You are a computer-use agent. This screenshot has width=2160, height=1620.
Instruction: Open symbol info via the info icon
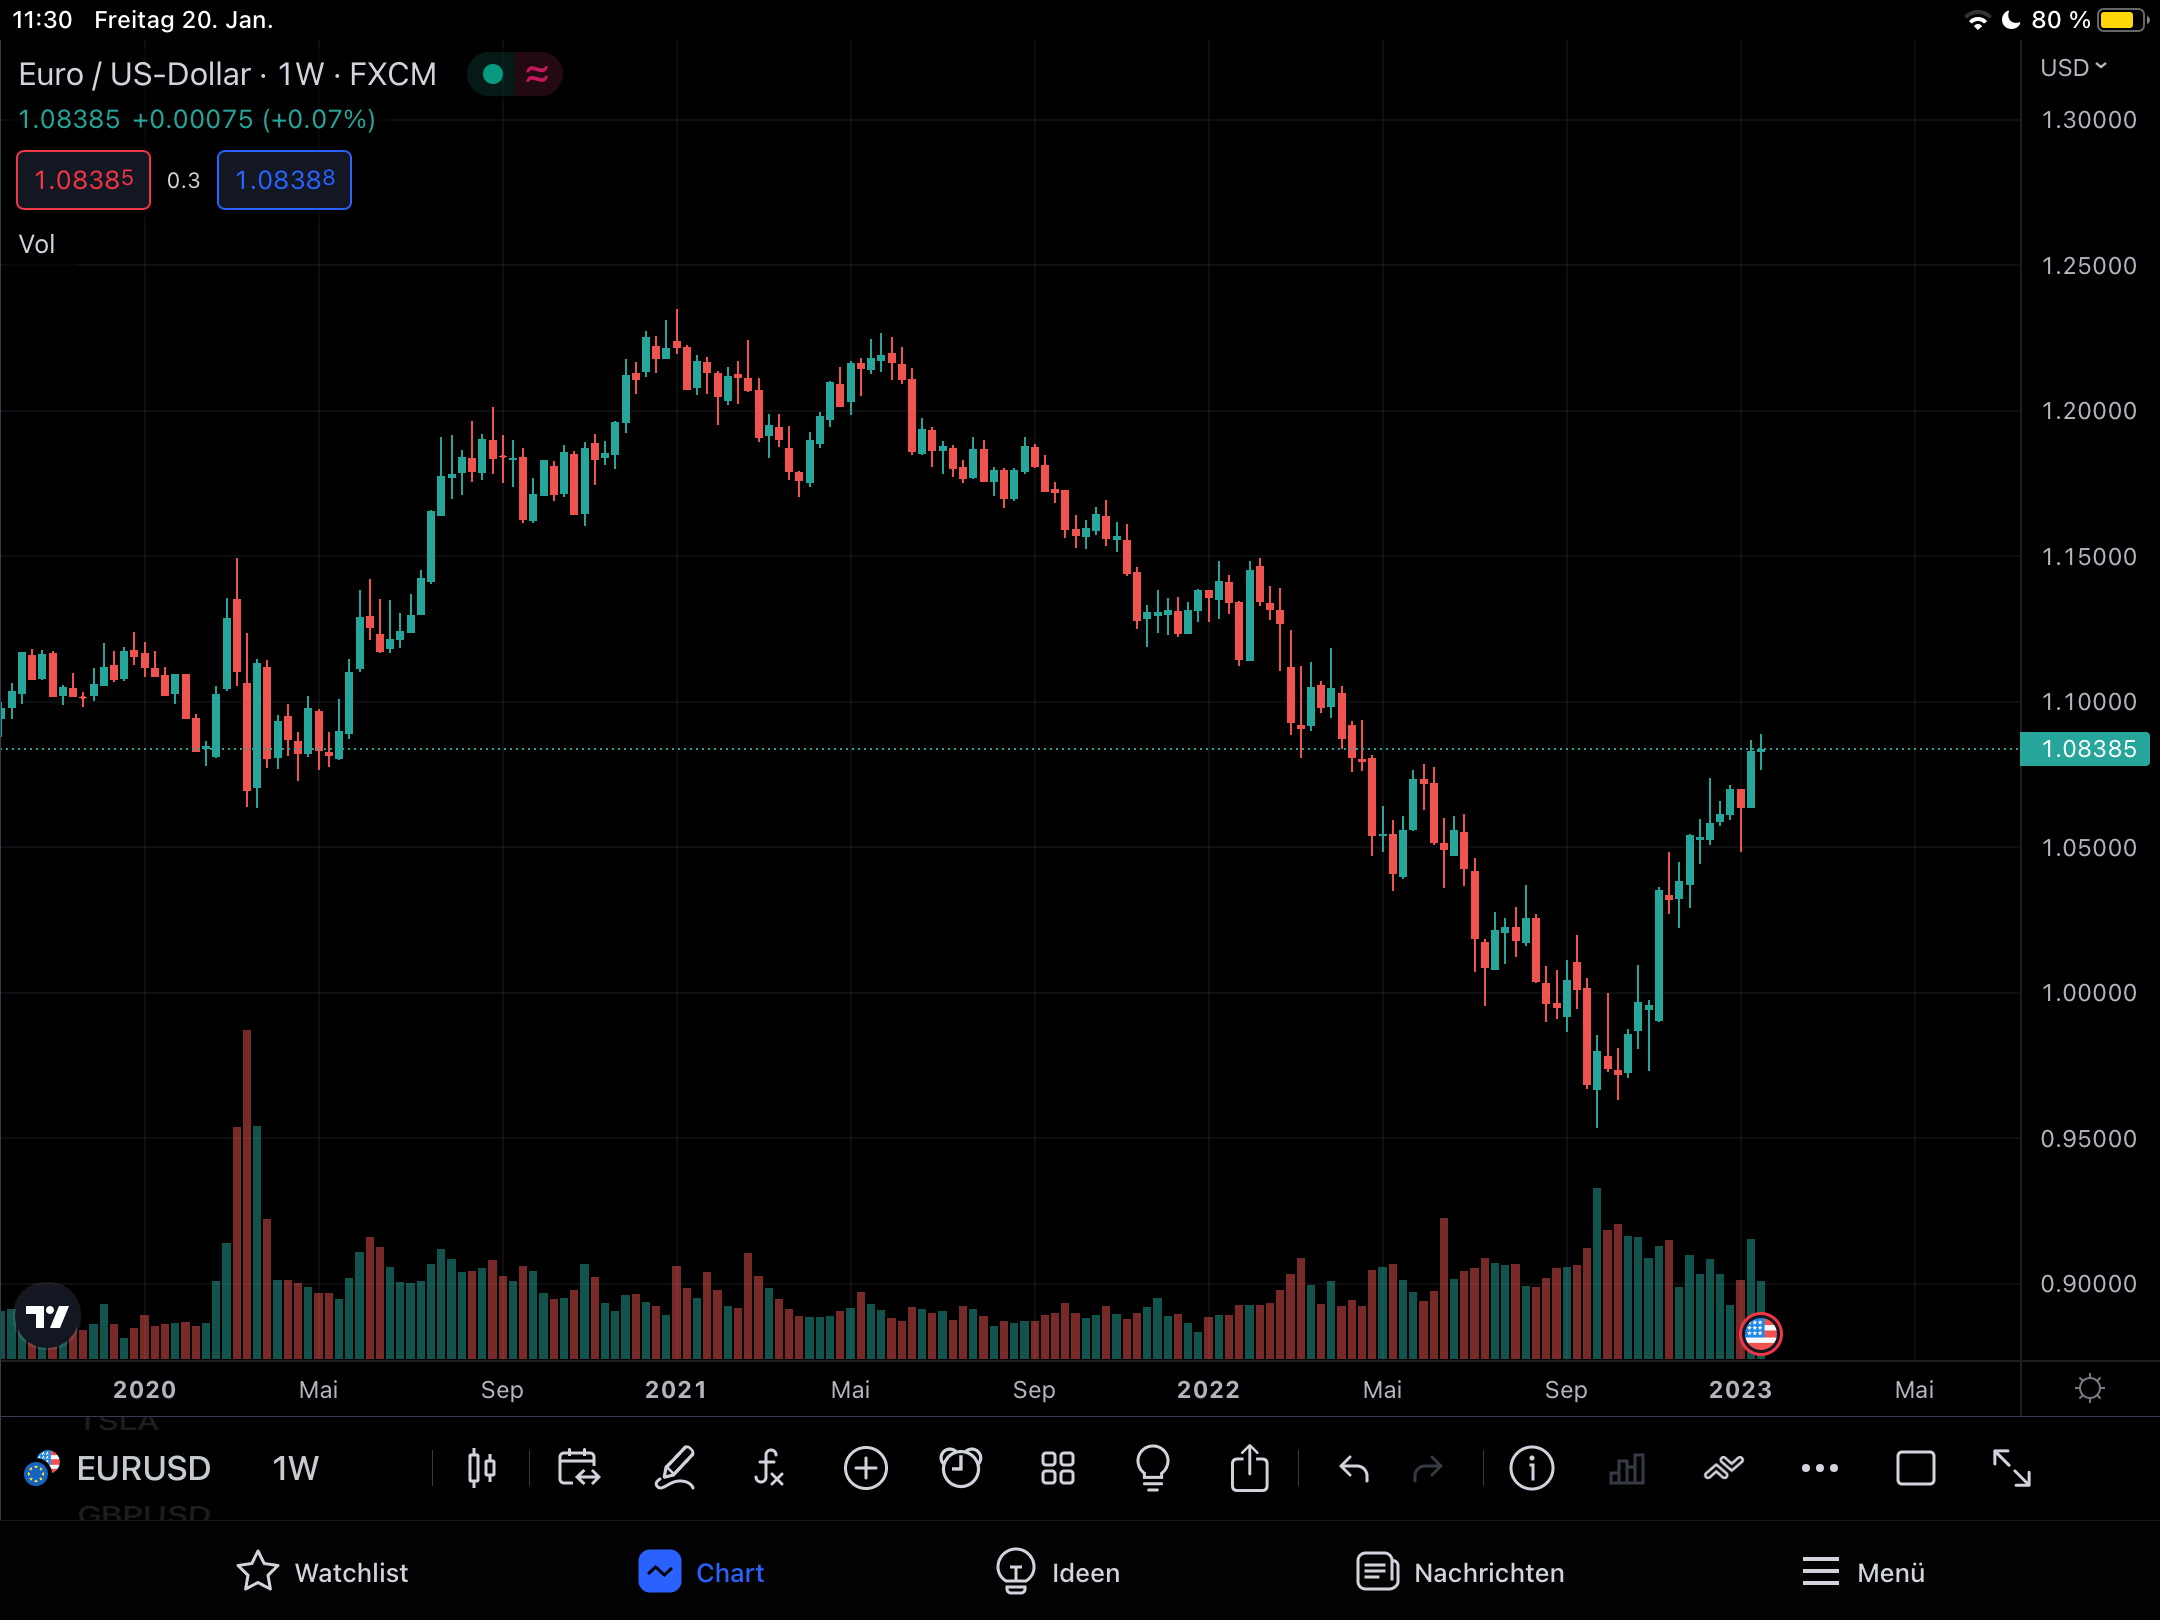tap(1531, 1468)
